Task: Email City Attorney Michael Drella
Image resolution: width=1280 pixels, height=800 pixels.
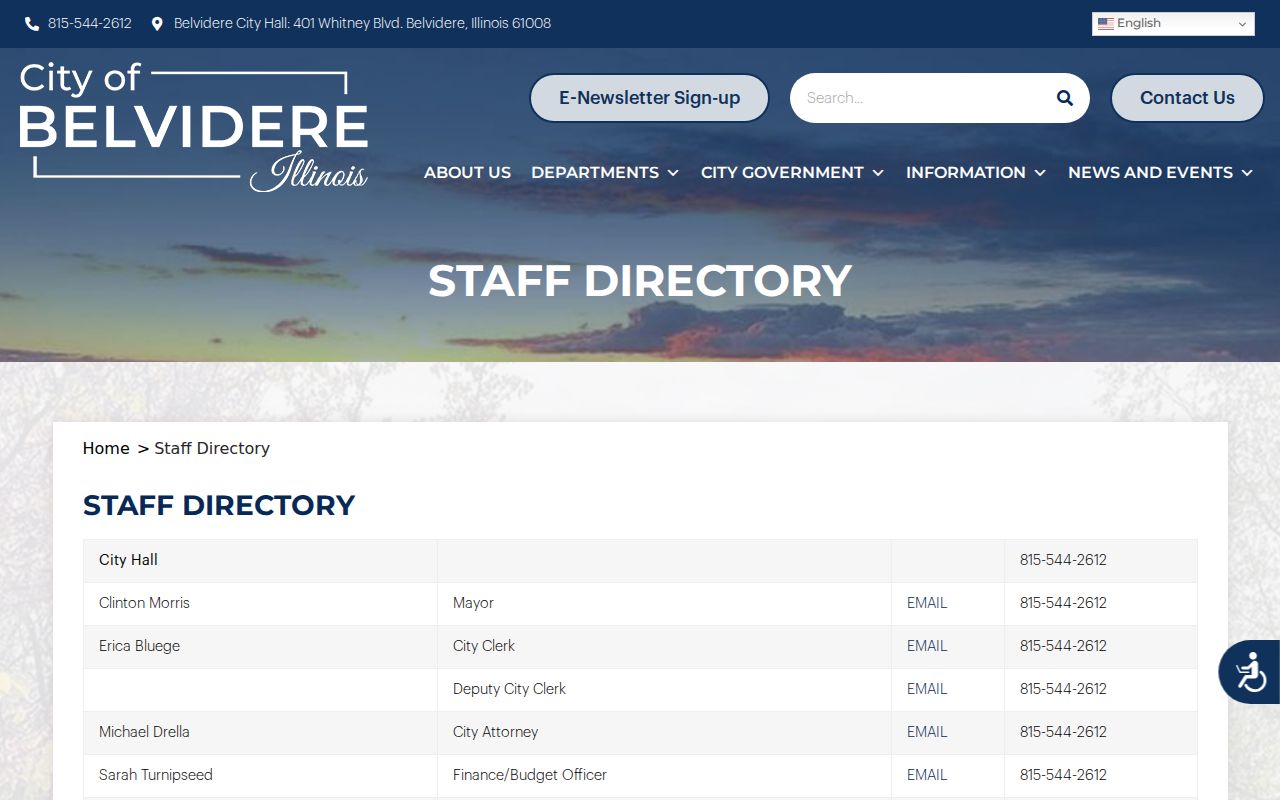Action: (927, 732)
